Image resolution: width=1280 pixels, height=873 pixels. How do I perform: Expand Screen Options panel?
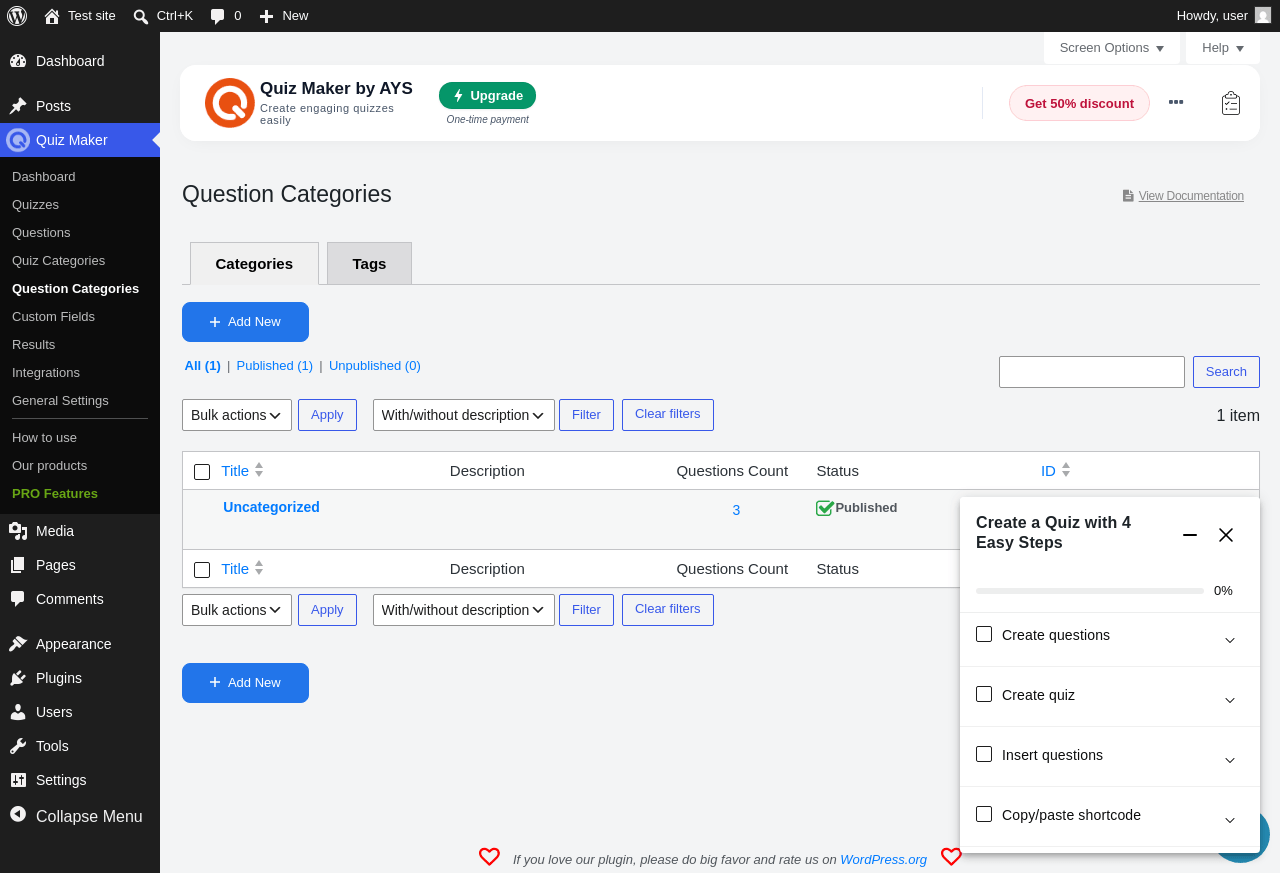click(1112, 48)
